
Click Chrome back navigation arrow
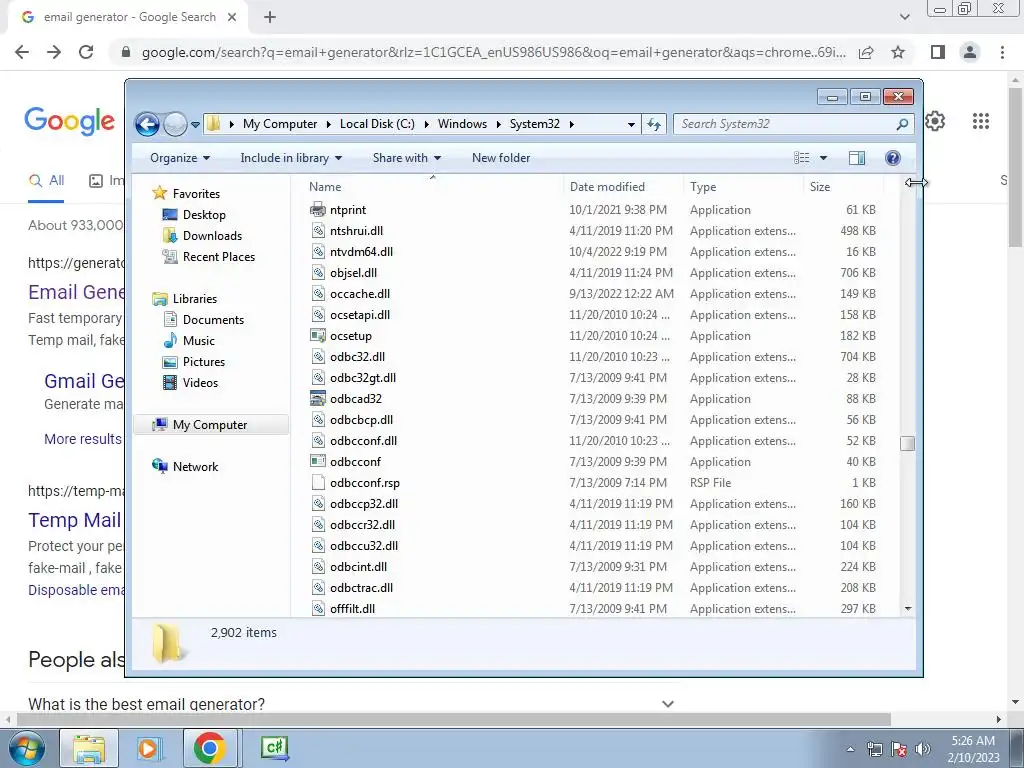[22, 52]
